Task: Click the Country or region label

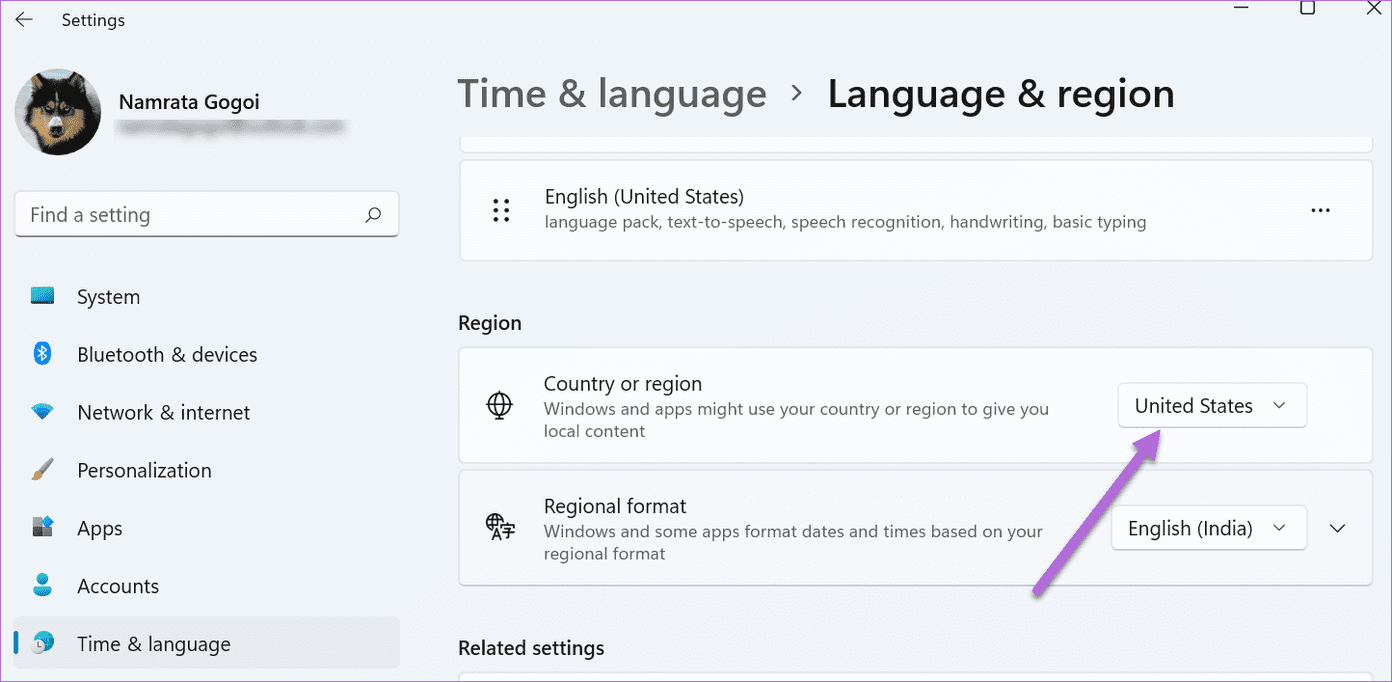Action: pos(623,384)
